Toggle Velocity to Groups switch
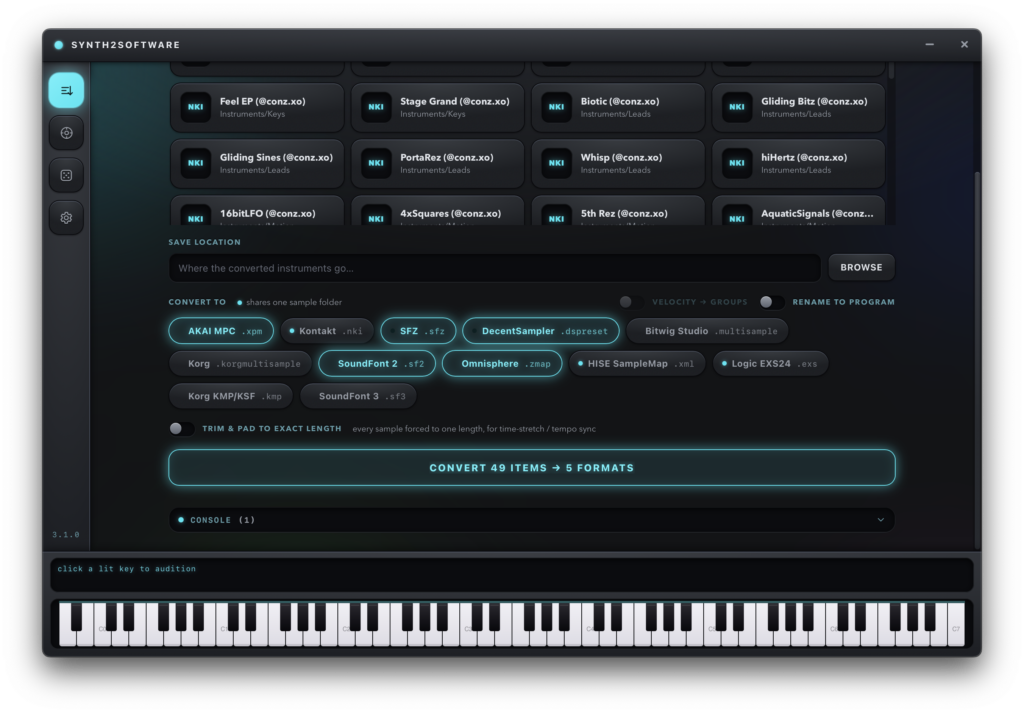This screenshot has height=713, width=1024. point(631,302)
